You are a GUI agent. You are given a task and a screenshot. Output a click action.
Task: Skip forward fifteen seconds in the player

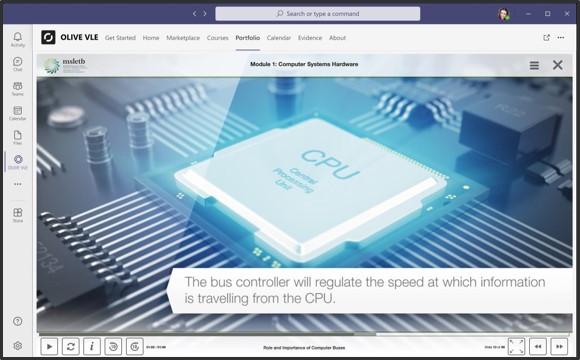[135, 347]
